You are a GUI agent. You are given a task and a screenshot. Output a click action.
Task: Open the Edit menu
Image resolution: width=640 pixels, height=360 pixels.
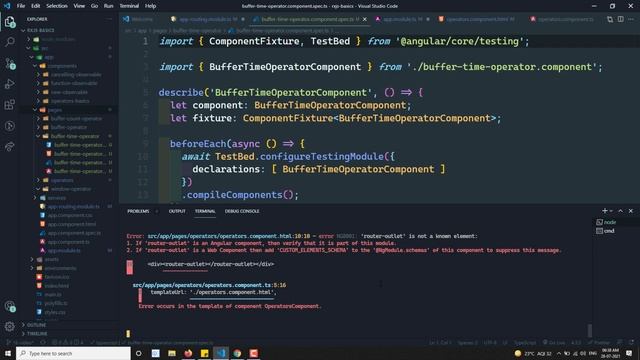[36, 6]
